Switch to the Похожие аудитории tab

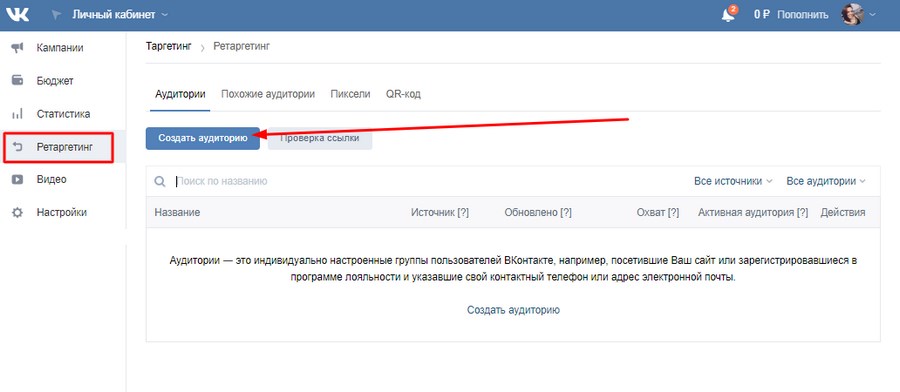click(268, 94)
